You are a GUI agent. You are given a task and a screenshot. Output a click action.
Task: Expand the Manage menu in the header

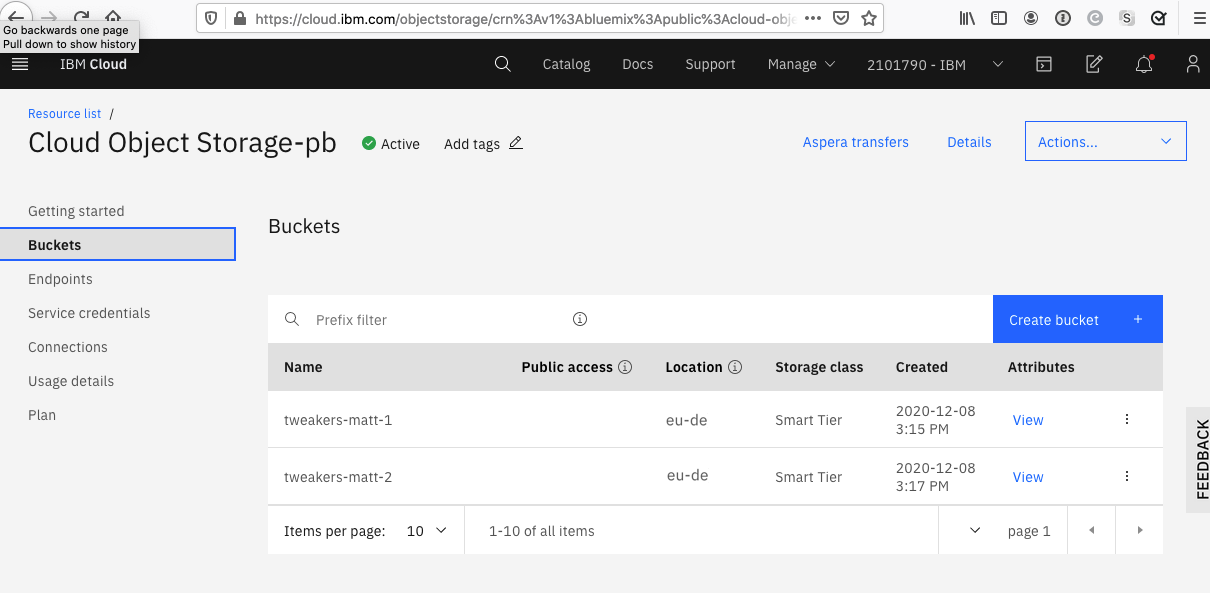pos(801,64)
